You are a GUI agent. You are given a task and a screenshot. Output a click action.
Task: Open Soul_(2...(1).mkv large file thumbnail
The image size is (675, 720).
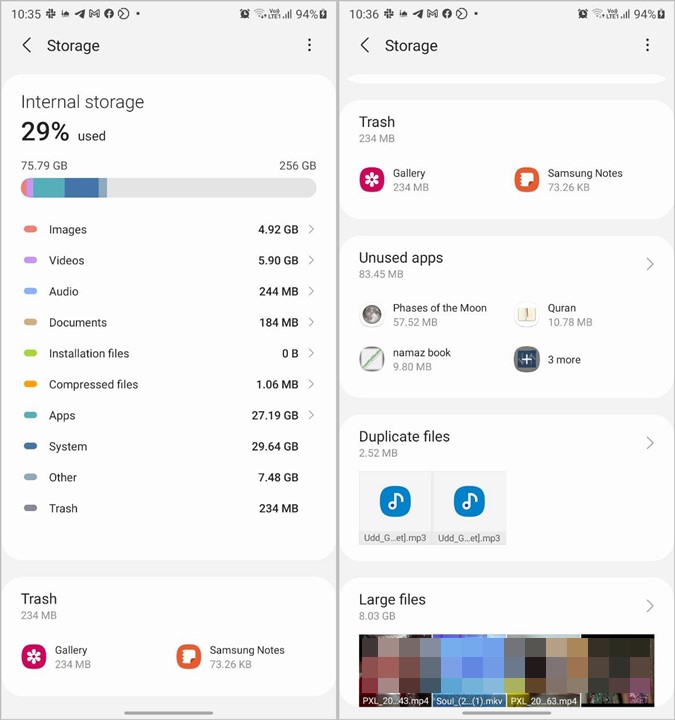(469, 670)
